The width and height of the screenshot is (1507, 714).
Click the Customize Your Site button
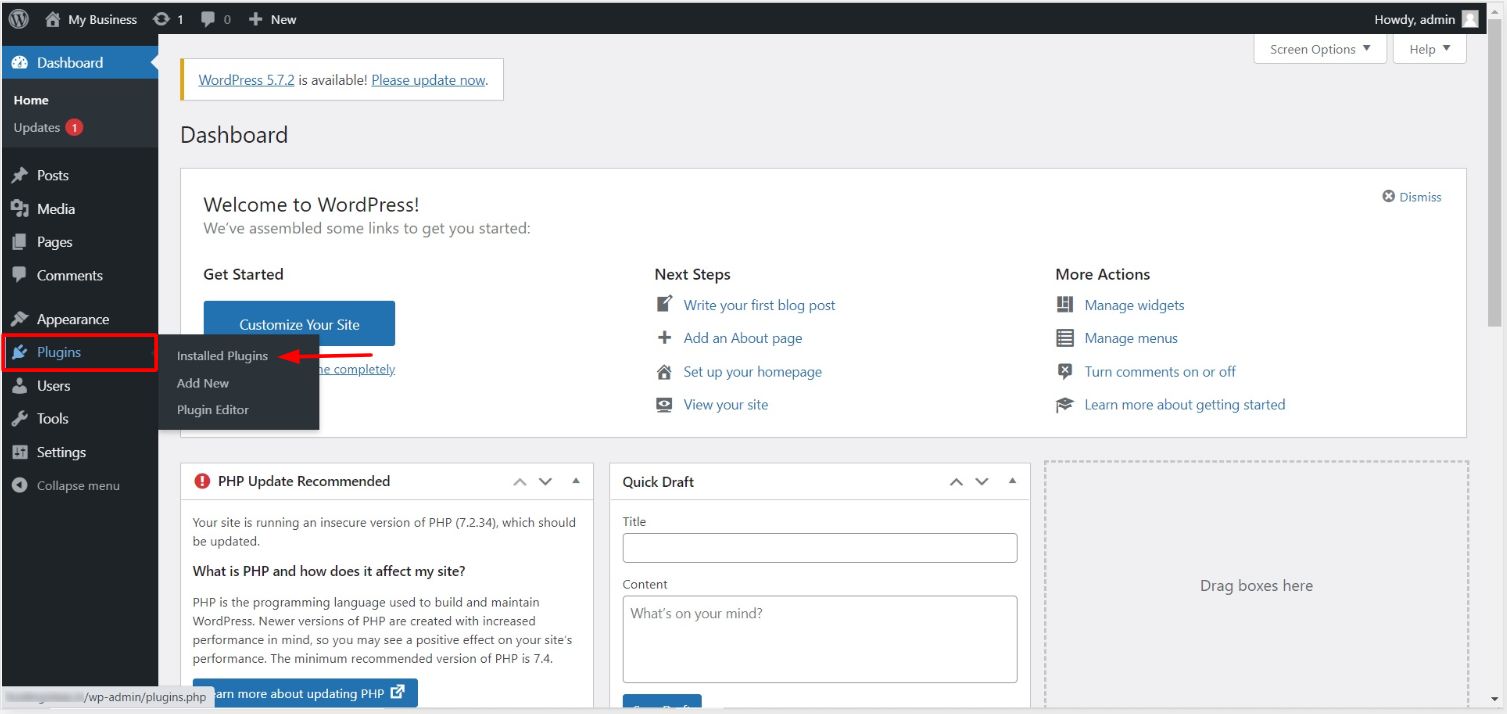click(299, 324)
